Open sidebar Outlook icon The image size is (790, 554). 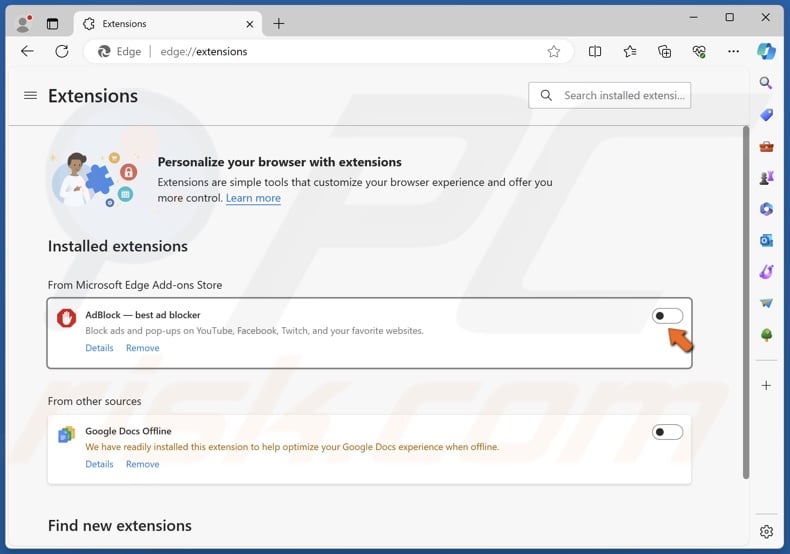[766, 241]
